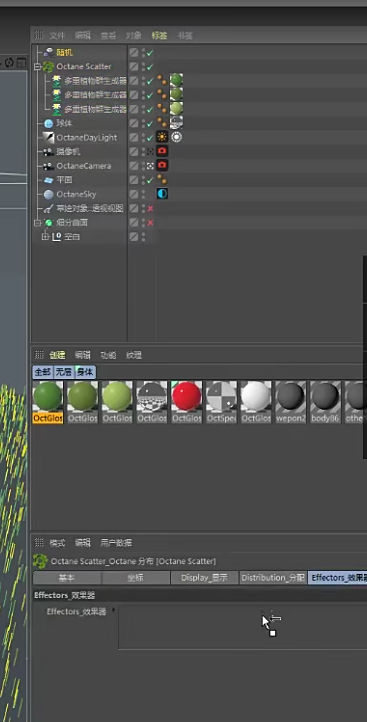This screenshot has height=722, width=367.
Task: Select the checkered material tag on 球体
Action: (x=176, y=122)
